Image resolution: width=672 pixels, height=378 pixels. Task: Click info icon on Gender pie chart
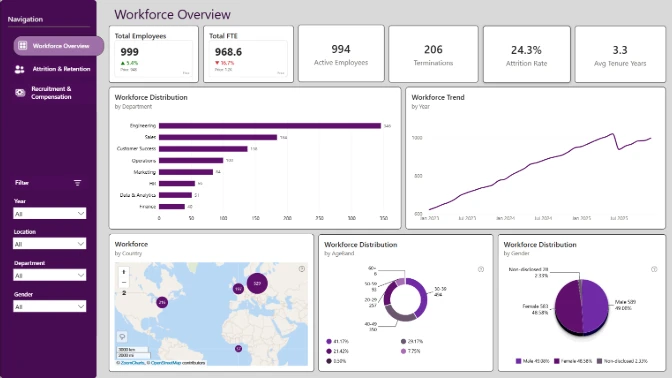click(x=654, y=269)
